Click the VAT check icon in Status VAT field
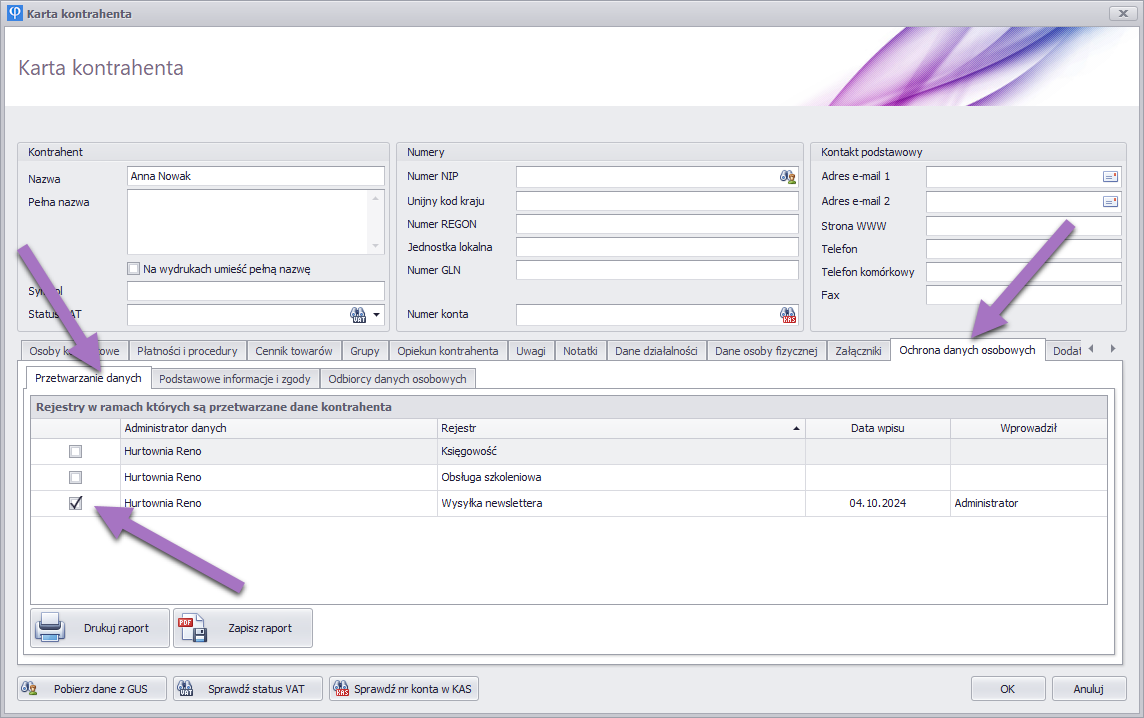This screenshot has width=1144, height=718. click(x=358, y=315)
